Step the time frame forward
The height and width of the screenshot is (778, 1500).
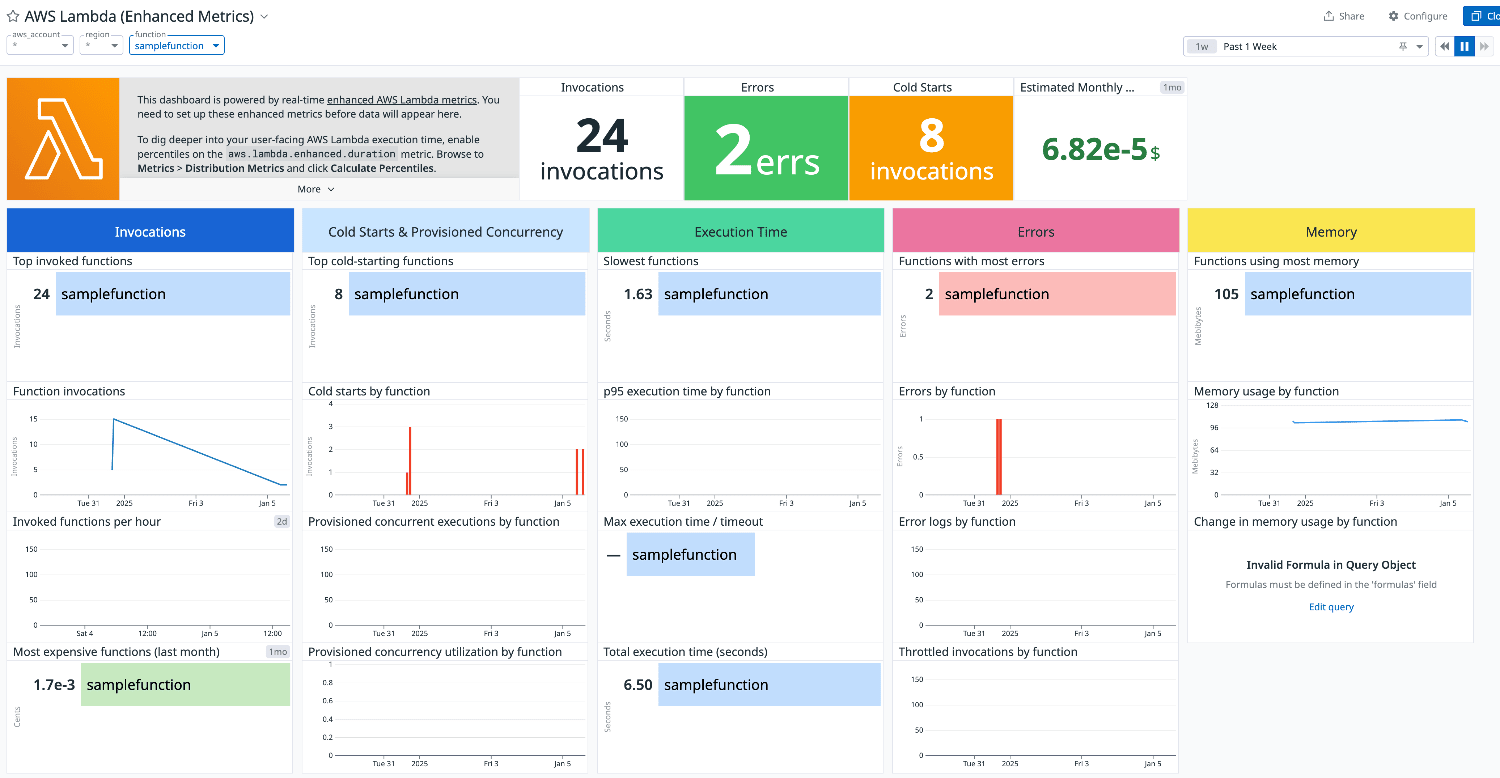coord(1484,46)
